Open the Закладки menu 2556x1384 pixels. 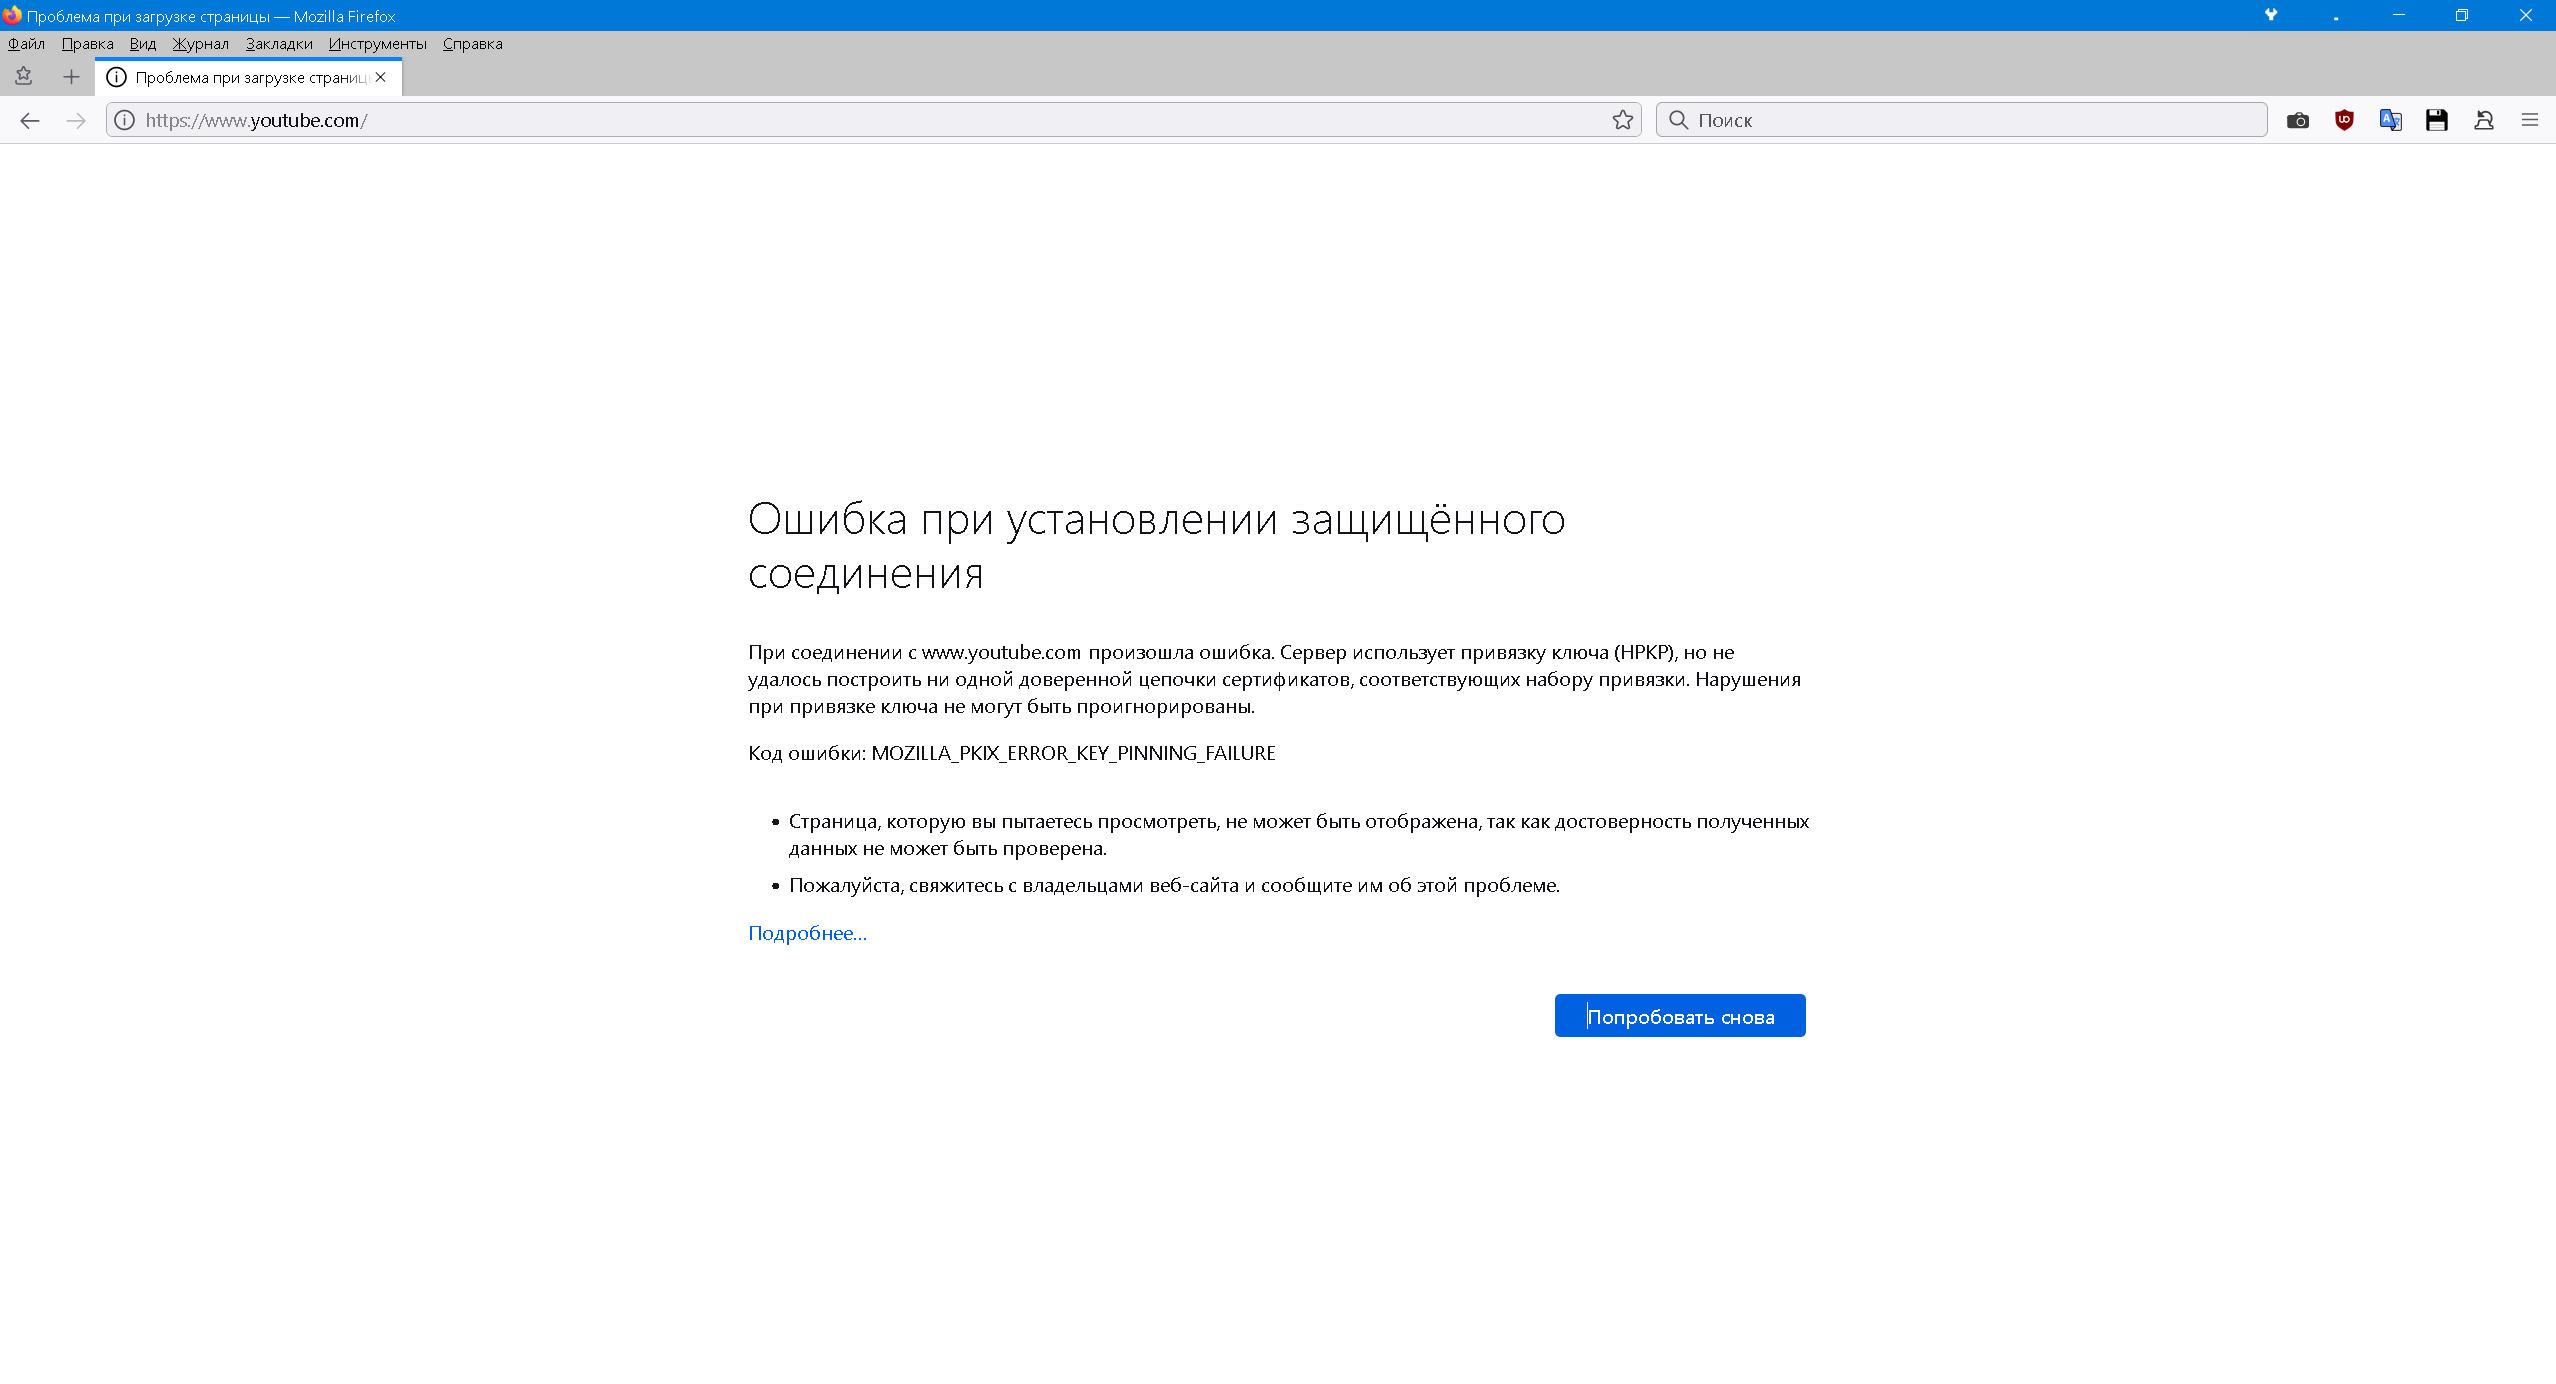279,44
